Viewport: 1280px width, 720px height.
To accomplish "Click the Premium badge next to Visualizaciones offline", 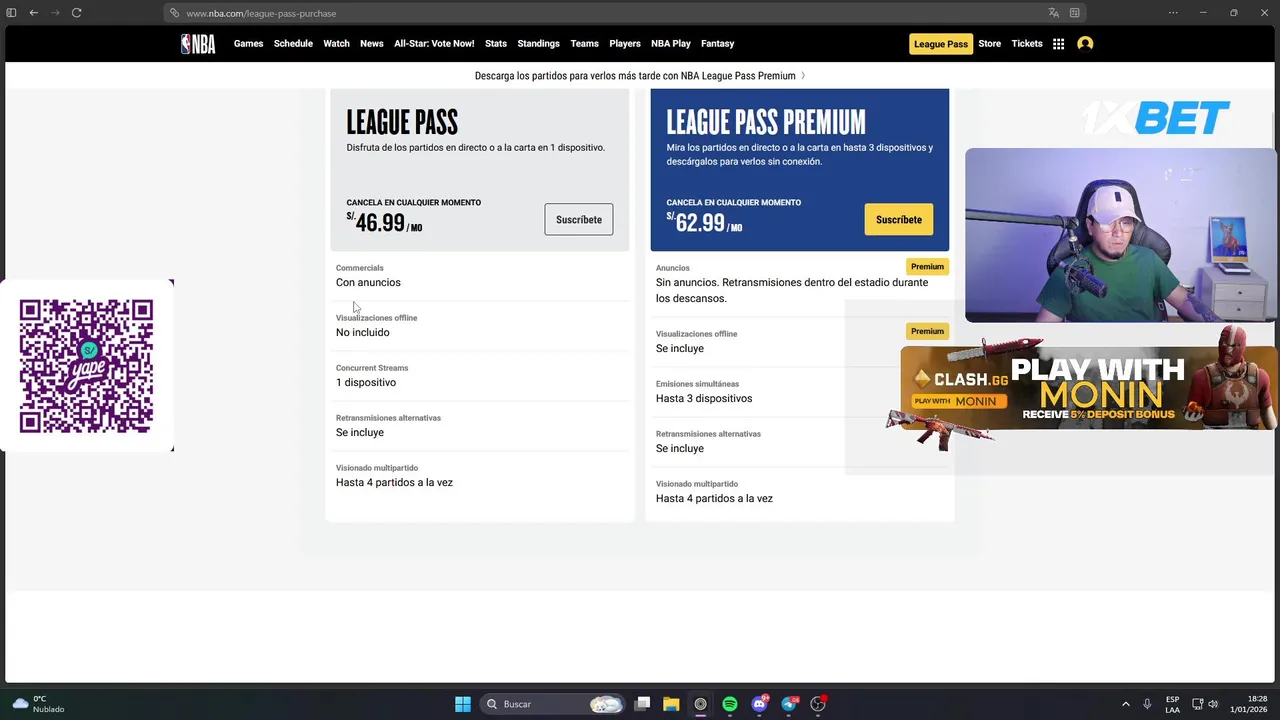I will pos(927,331).
